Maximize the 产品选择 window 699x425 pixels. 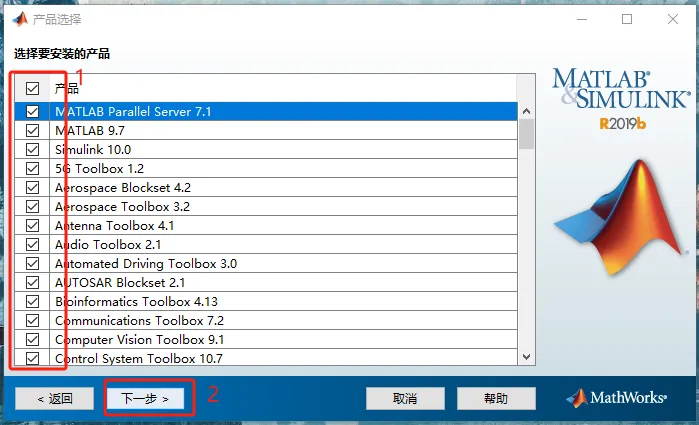(627, 19)
